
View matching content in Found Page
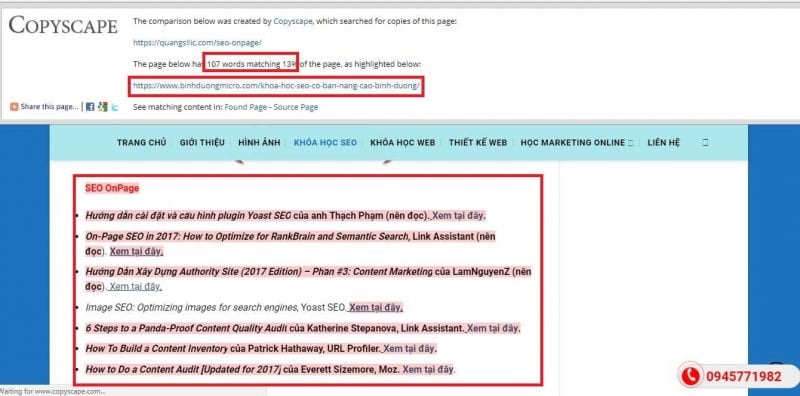tap(245, 107)
